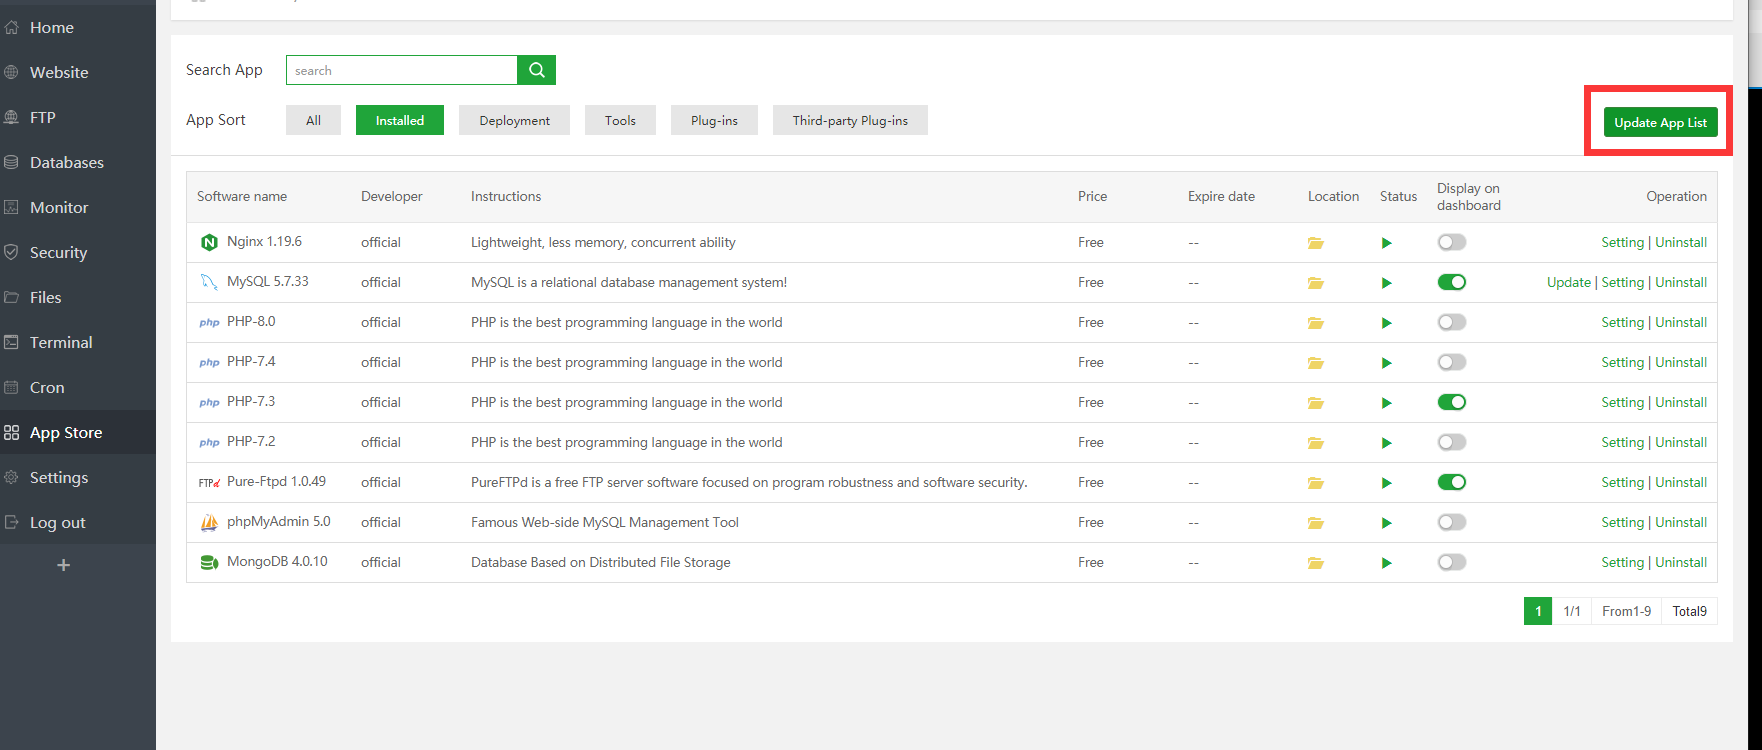
Task: Enable Nginx display on dashboard
Action: [1451, 242]
